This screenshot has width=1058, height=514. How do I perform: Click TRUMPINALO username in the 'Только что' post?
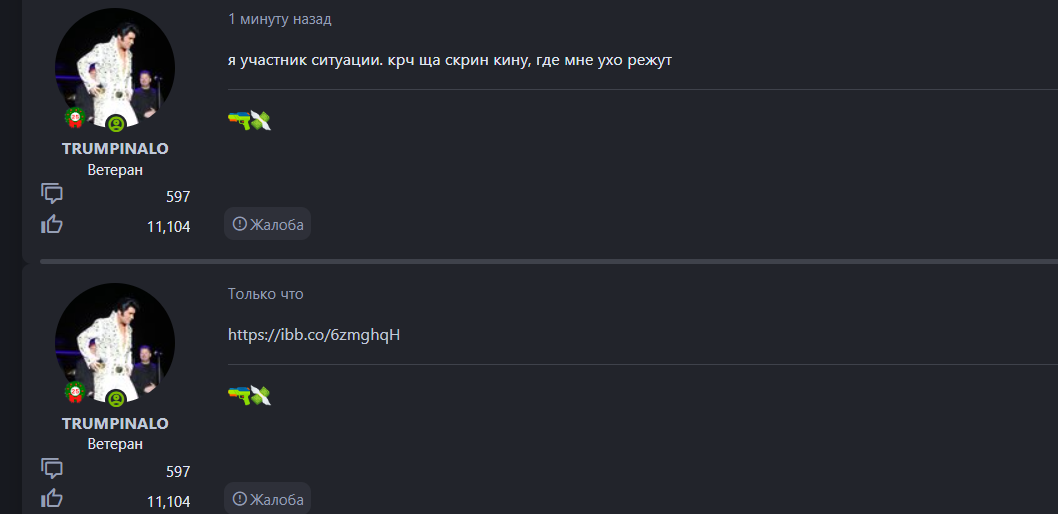[115, 423]
